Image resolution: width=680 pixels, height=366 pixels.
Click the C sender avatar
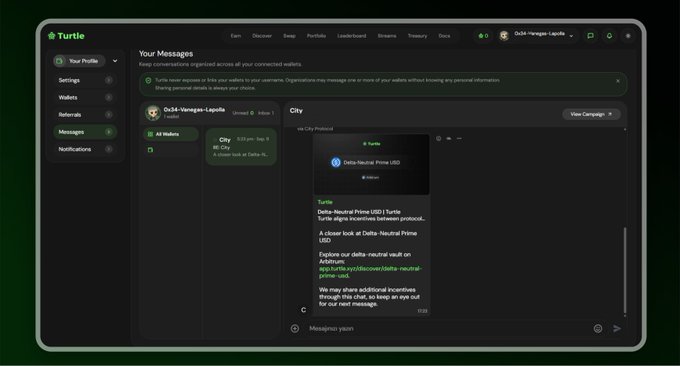[x=304, y=310]
